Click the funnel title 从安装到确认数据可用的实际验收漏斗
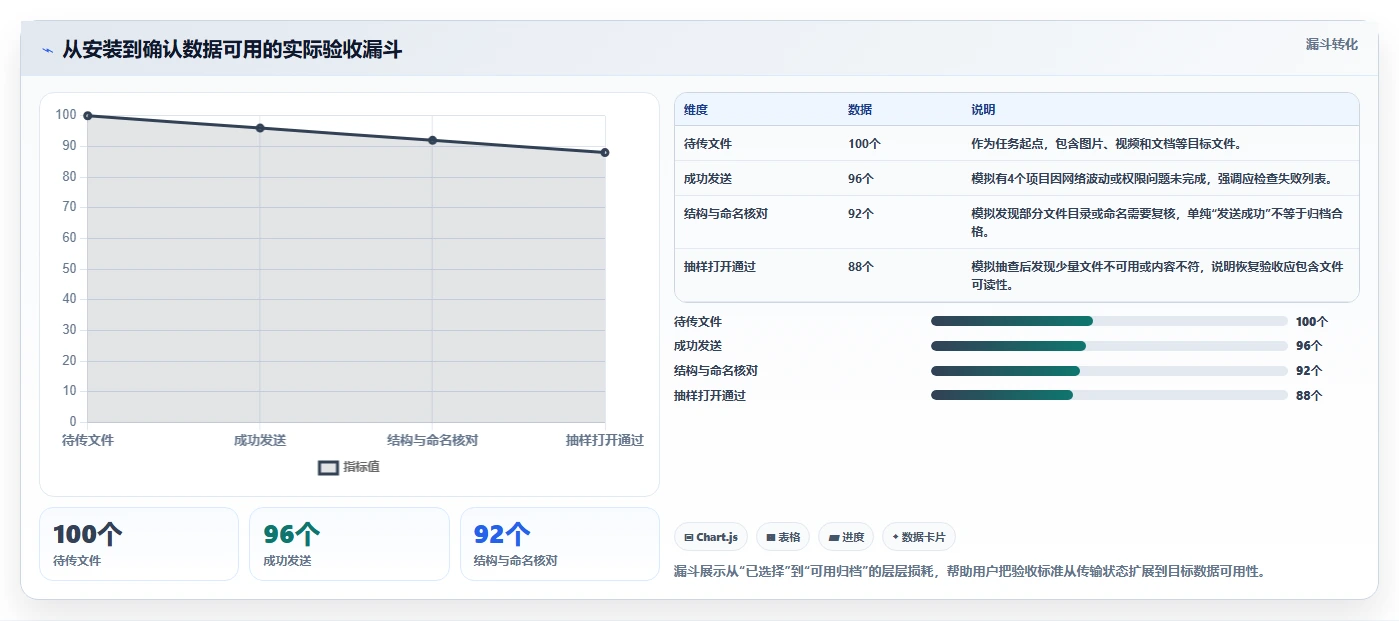The width and height of the screenshot is (1399, 621). coord(232,50)
